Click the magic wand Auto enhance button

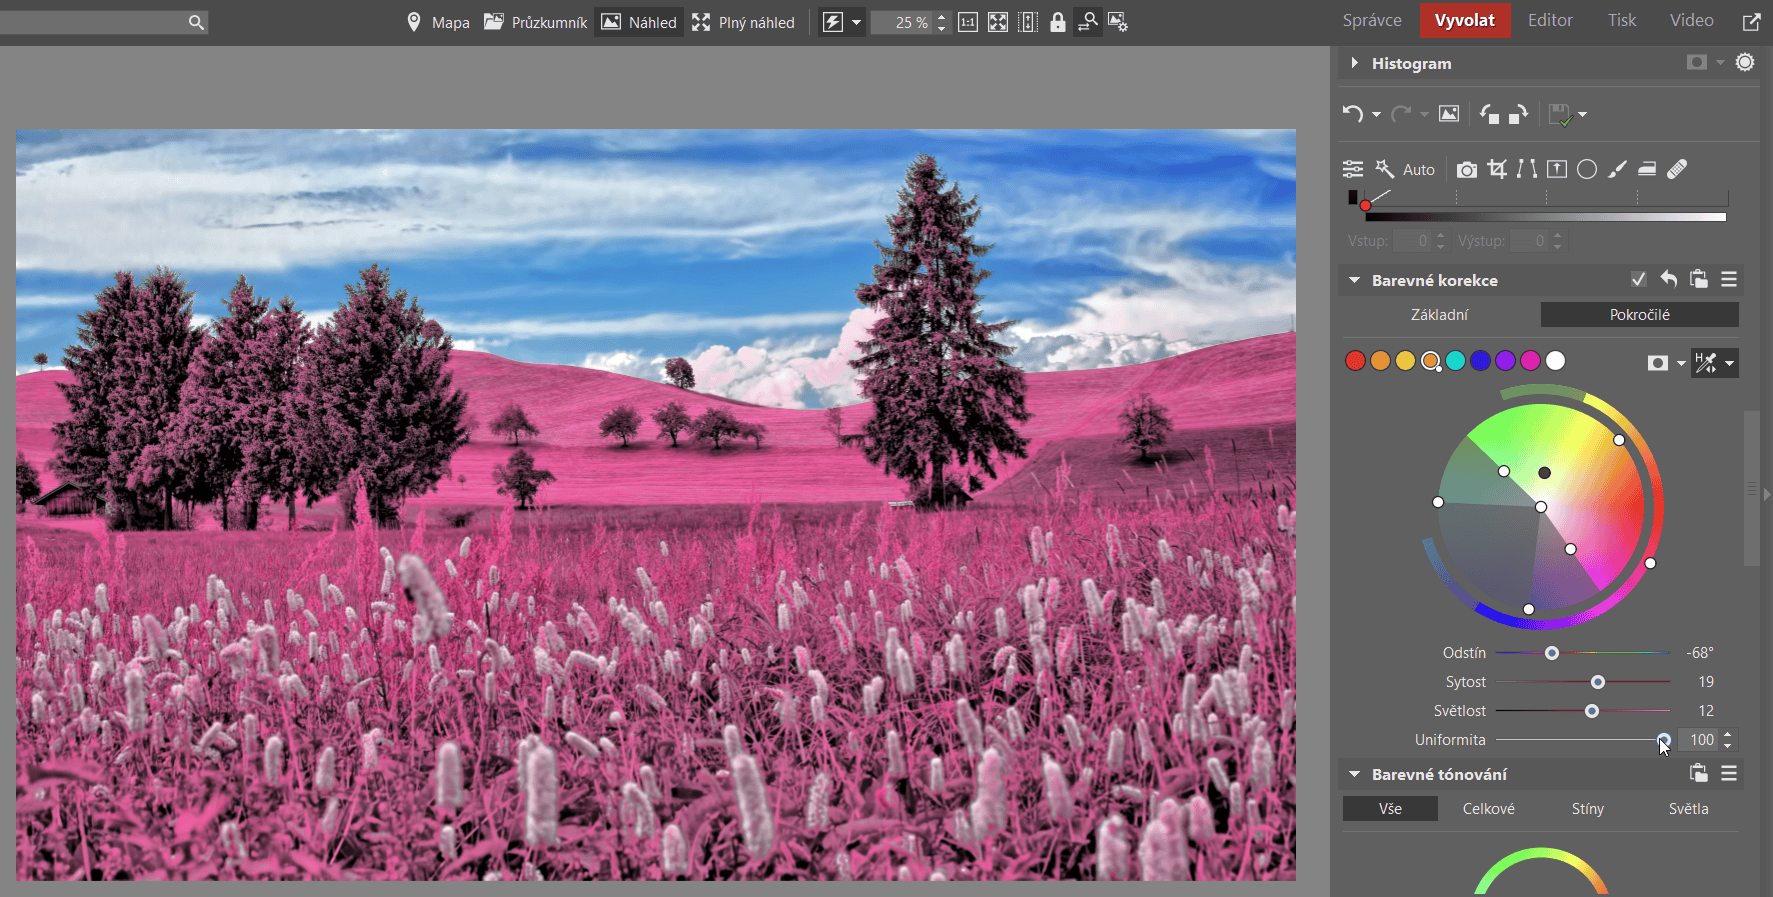coord(1405,169)
